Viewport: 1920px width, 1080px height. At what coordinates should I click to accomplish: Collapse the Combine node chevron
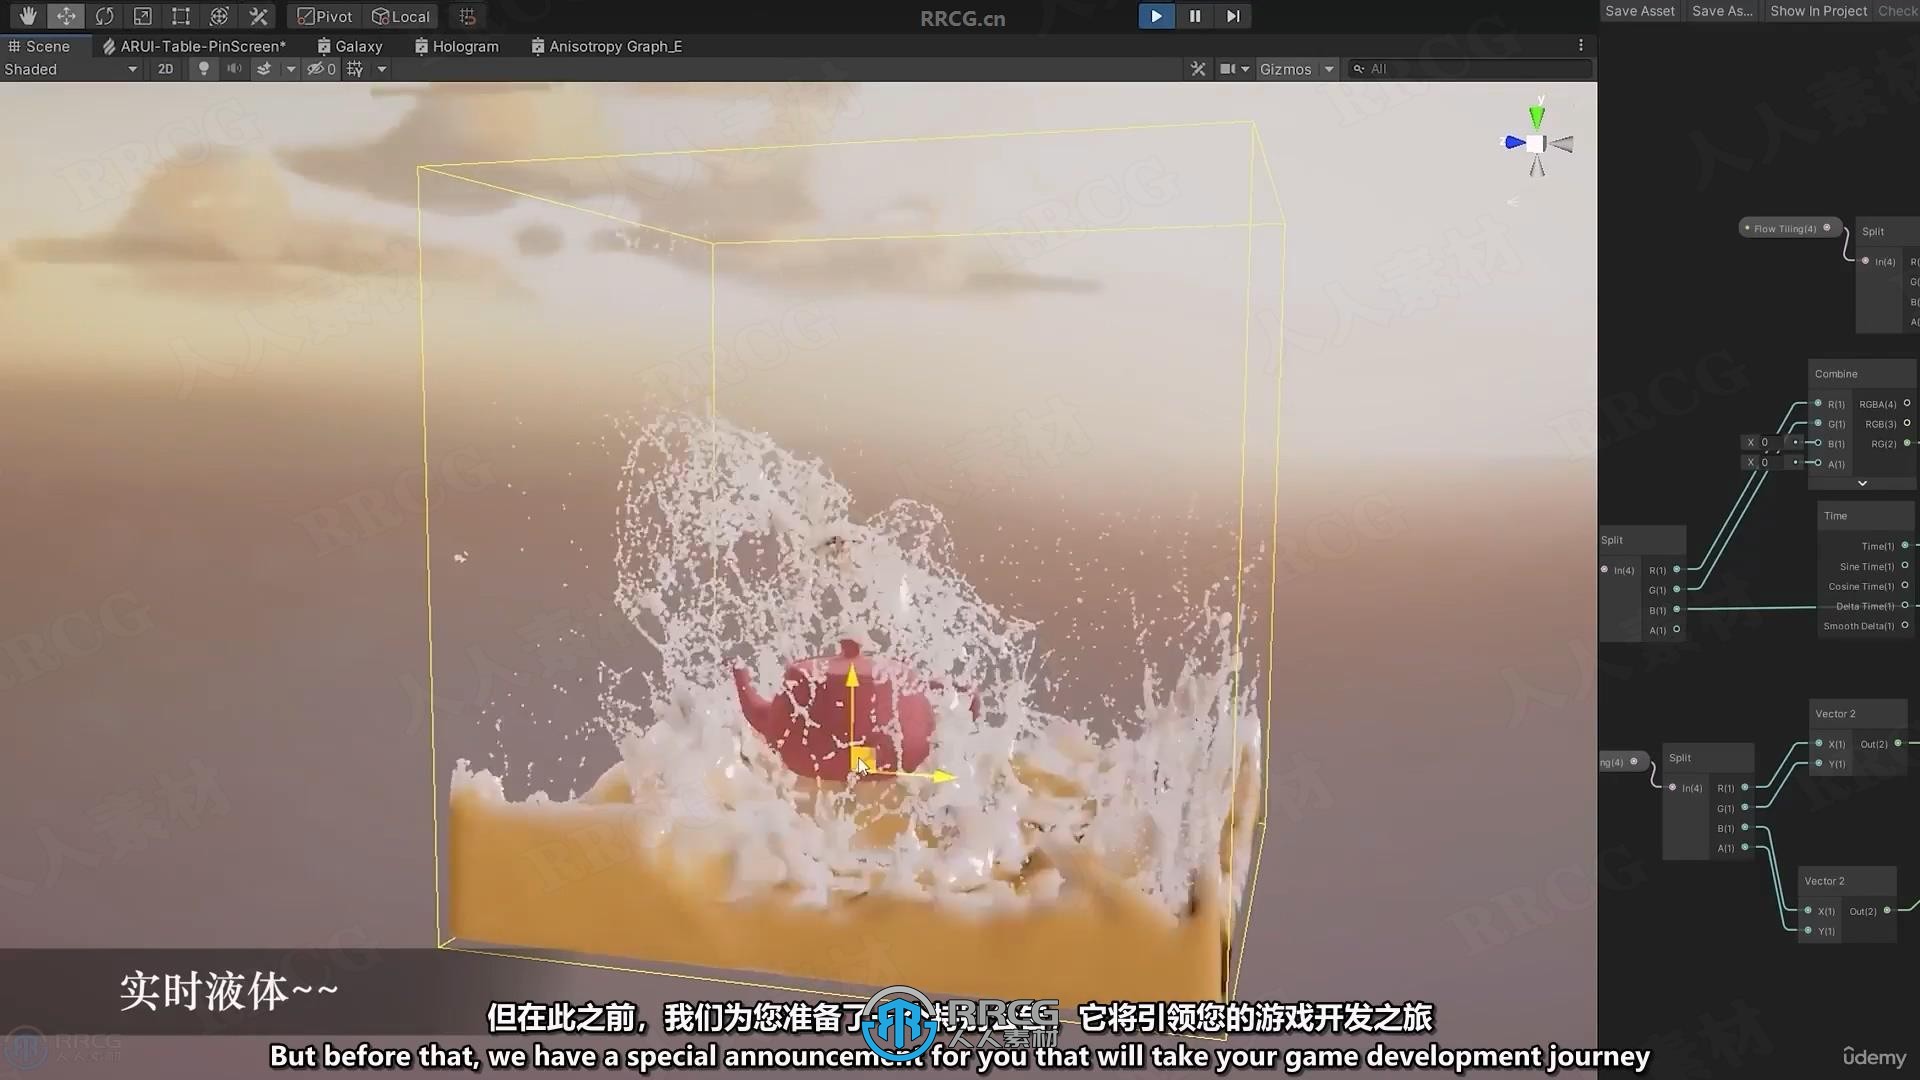click(1862, 483)
